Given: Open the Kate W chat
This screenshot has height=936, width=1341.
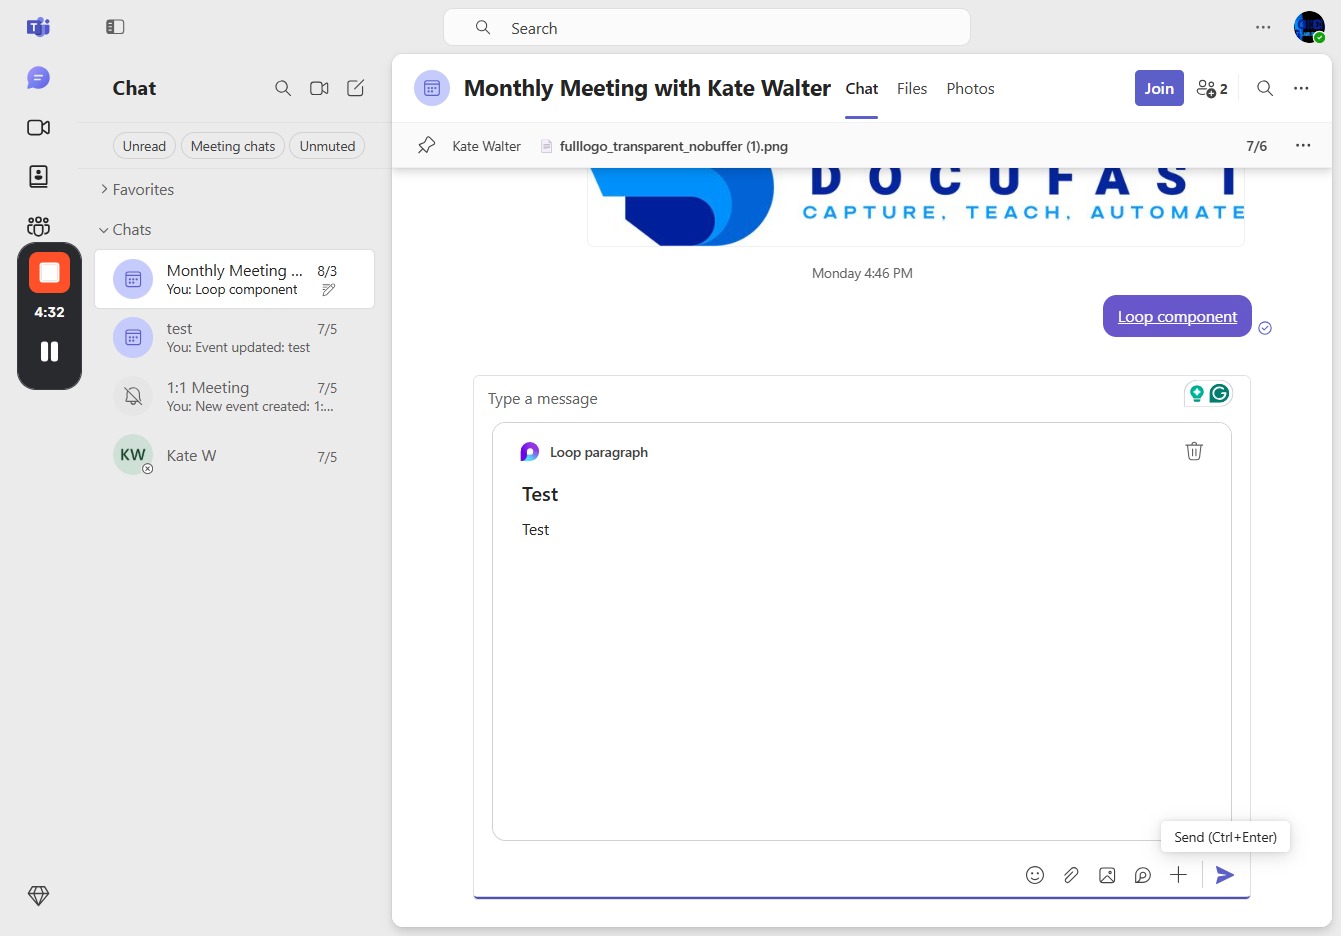Looking at the screenshot, I should 234,455.
